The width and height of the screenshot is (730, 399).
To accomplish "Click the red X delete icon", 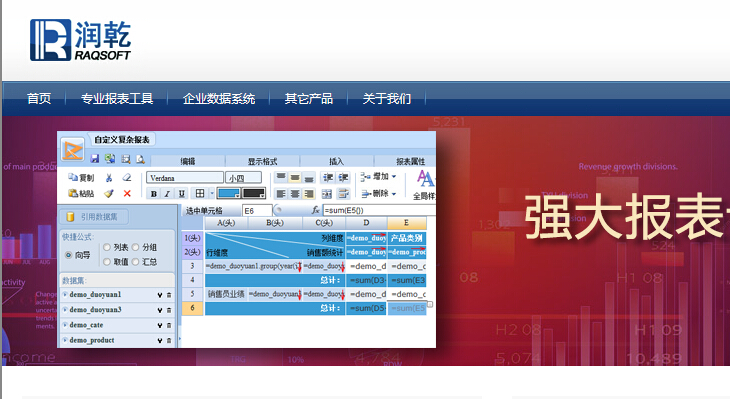I will tap(127, 193).
